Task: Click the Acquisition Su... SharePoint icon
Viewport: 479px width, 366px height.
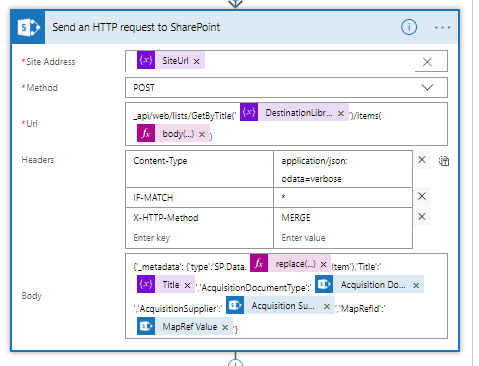Action: click(235, 305)
